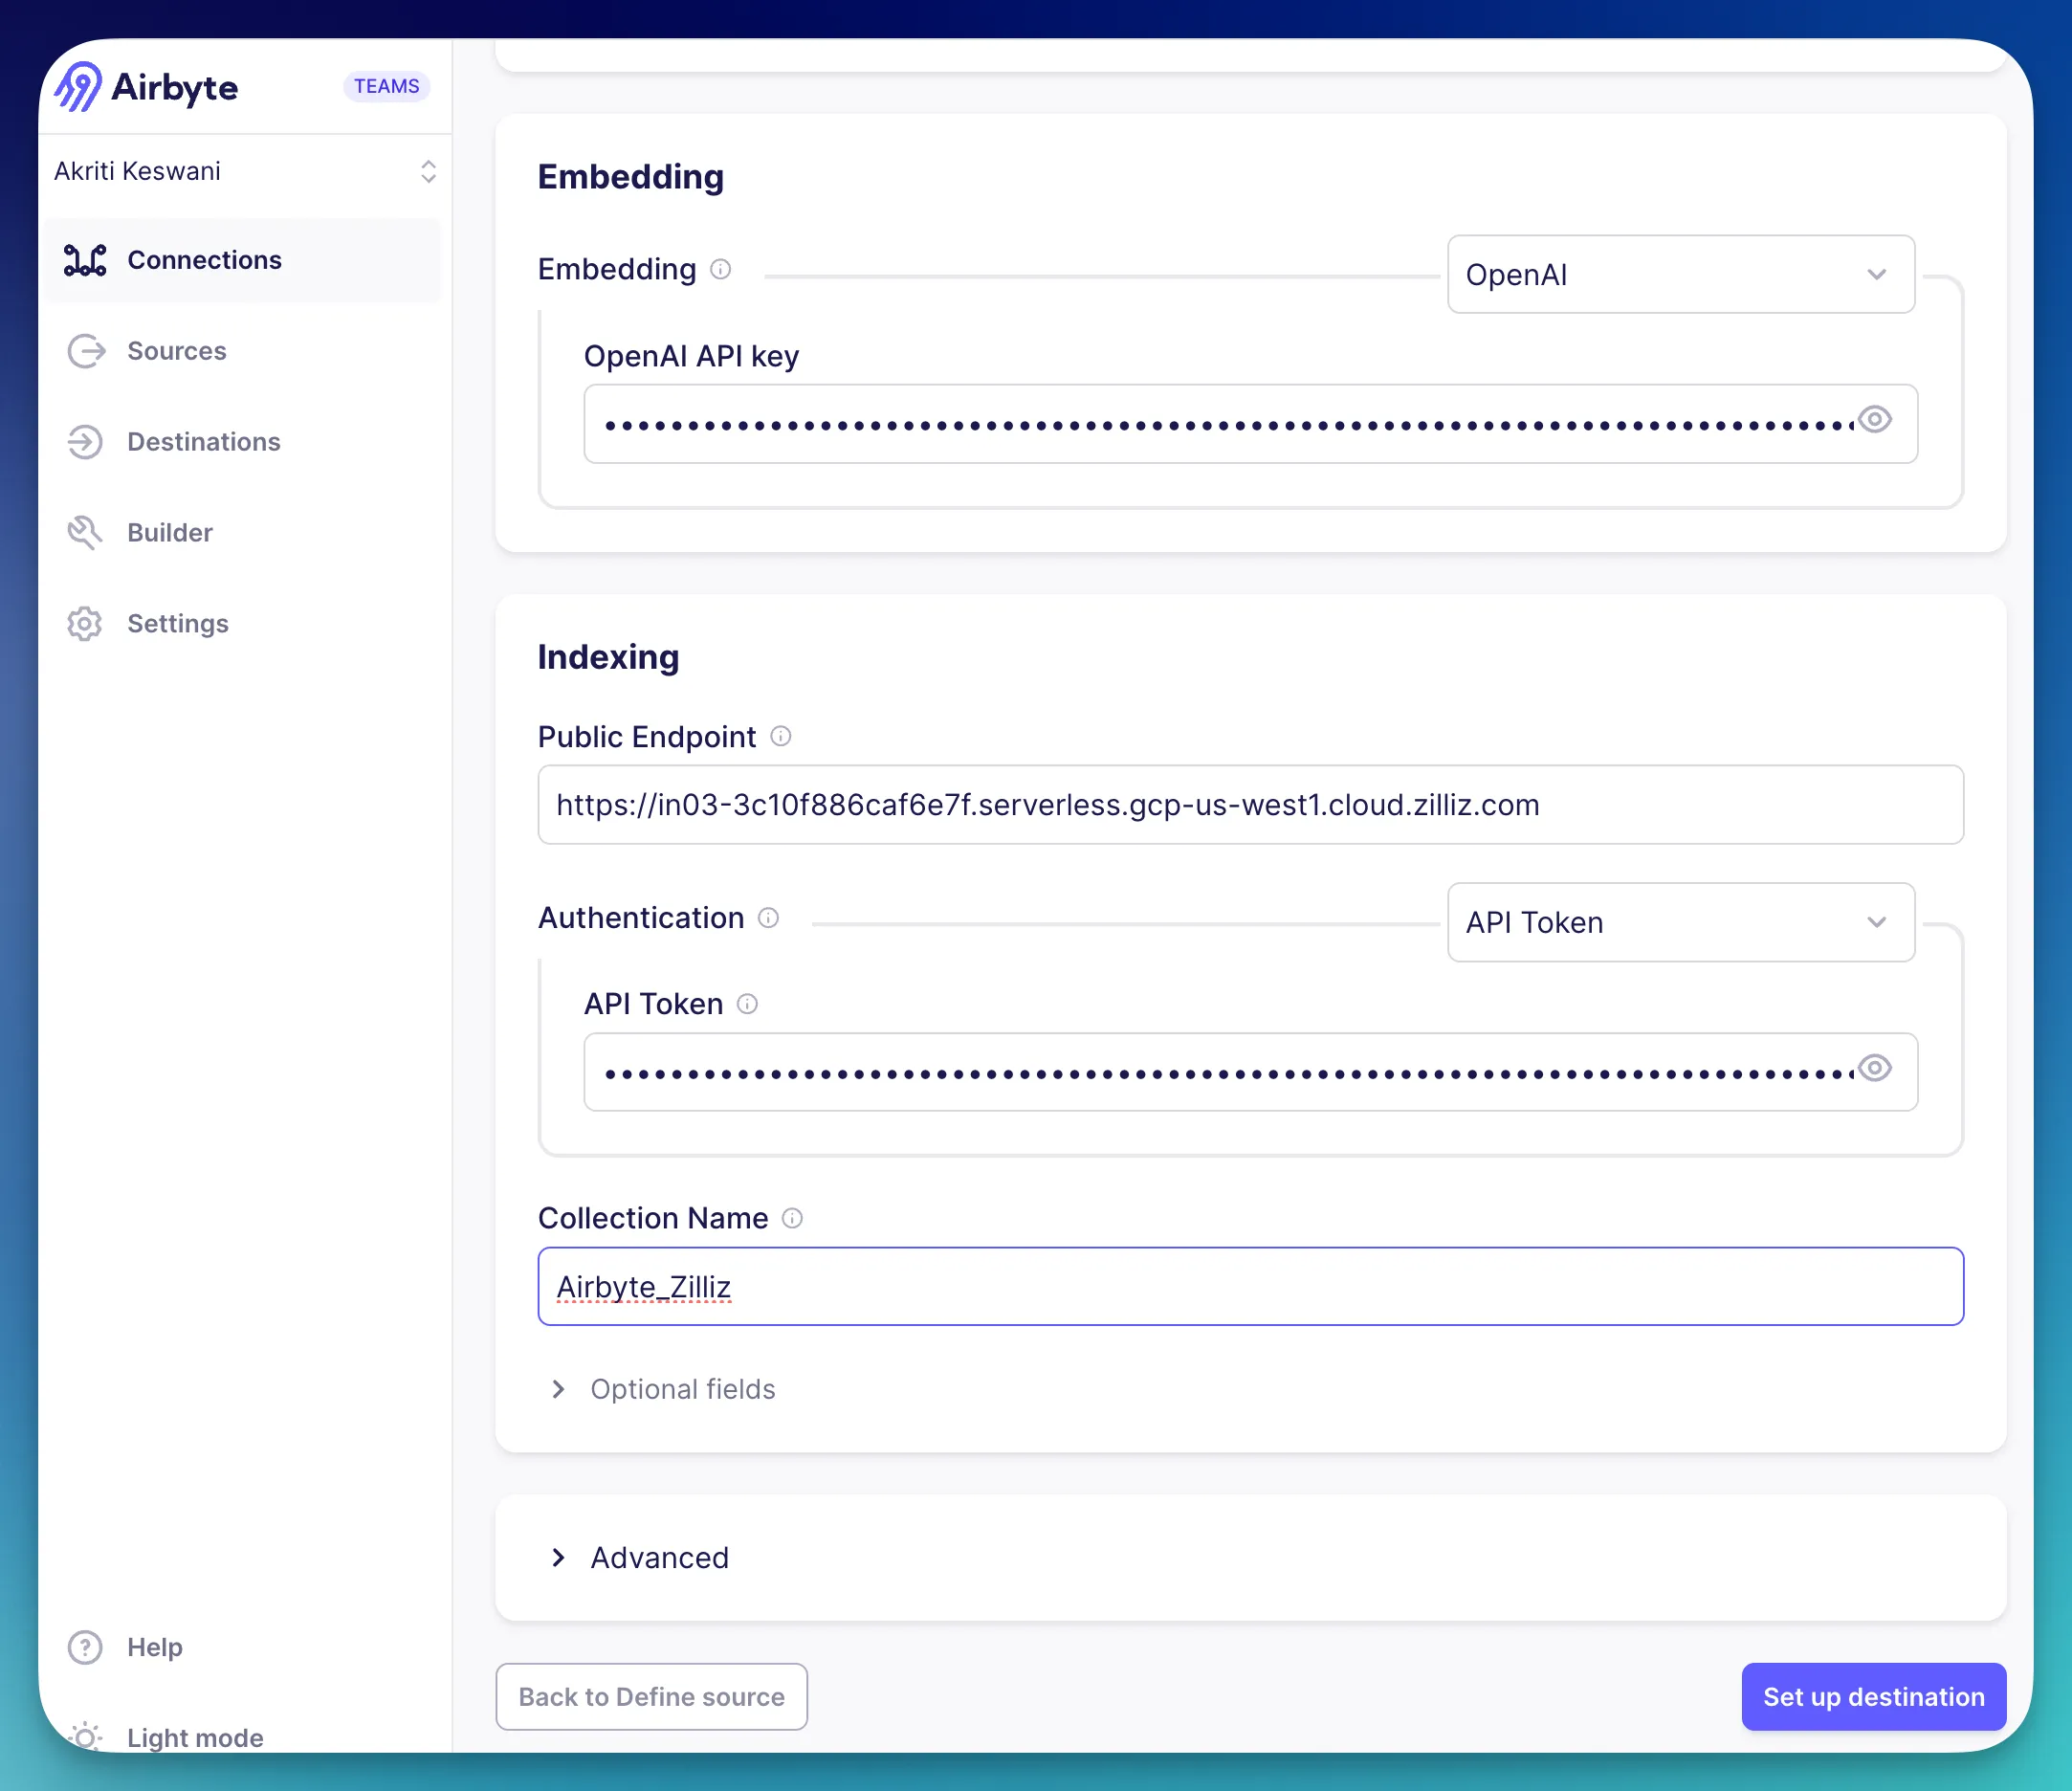The width and height of the screenshot is (2072, 1791).
Task: Click the Authentication info icon
Action: click(768, 917)
